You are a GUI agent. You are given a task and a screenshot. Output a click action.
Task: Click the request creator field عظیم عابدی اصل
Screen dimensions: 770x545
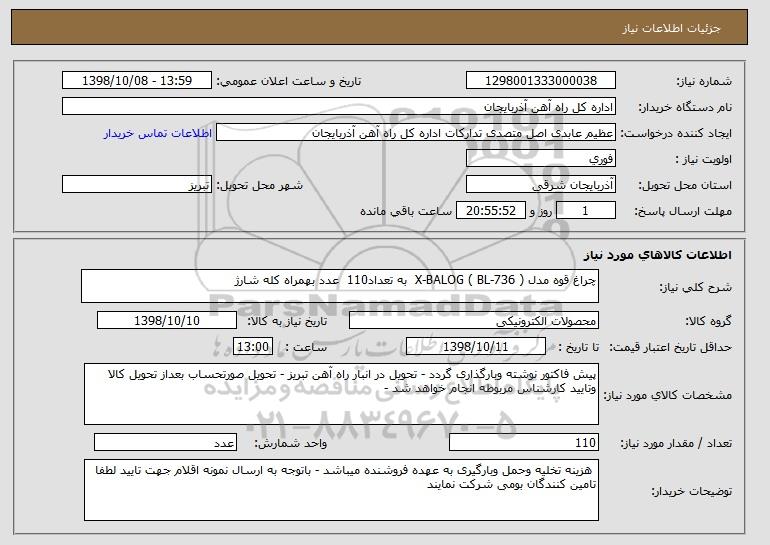[x=416, y=133]
